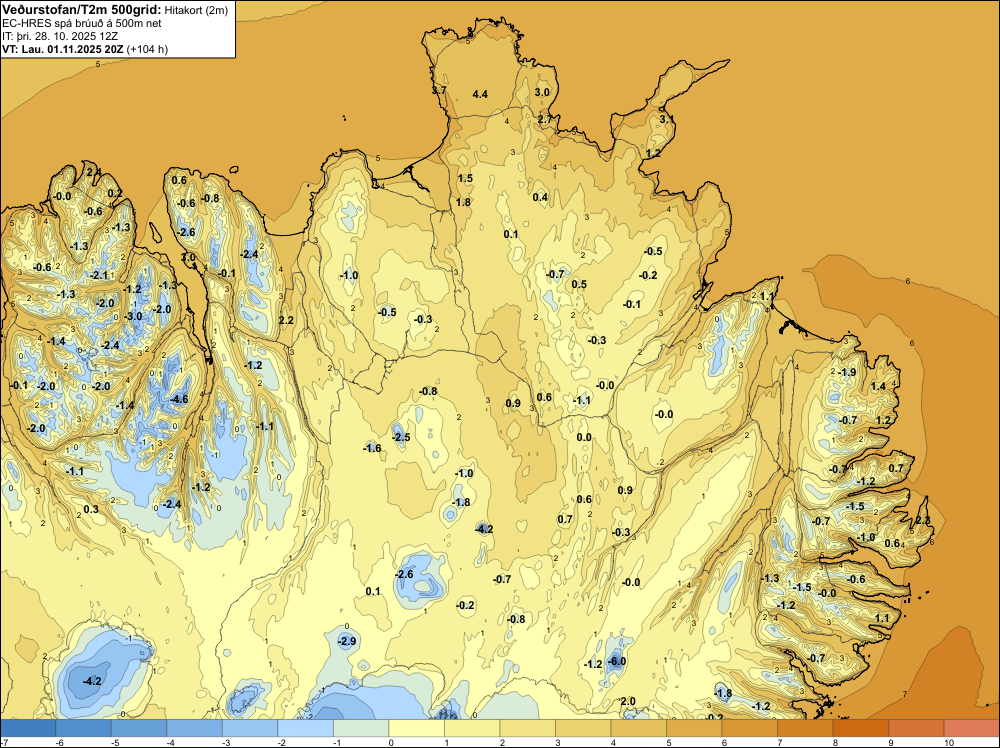Click the 'IT: þri. 28. 10. 2025 12Z' line
The width and height of the screenshot is (1000, 748).
(60, 36)
